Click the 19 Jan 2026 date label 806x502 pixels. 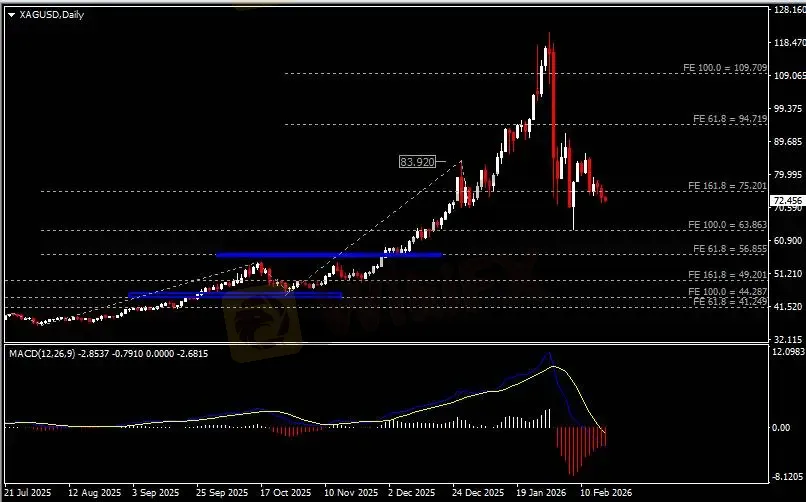541,493
